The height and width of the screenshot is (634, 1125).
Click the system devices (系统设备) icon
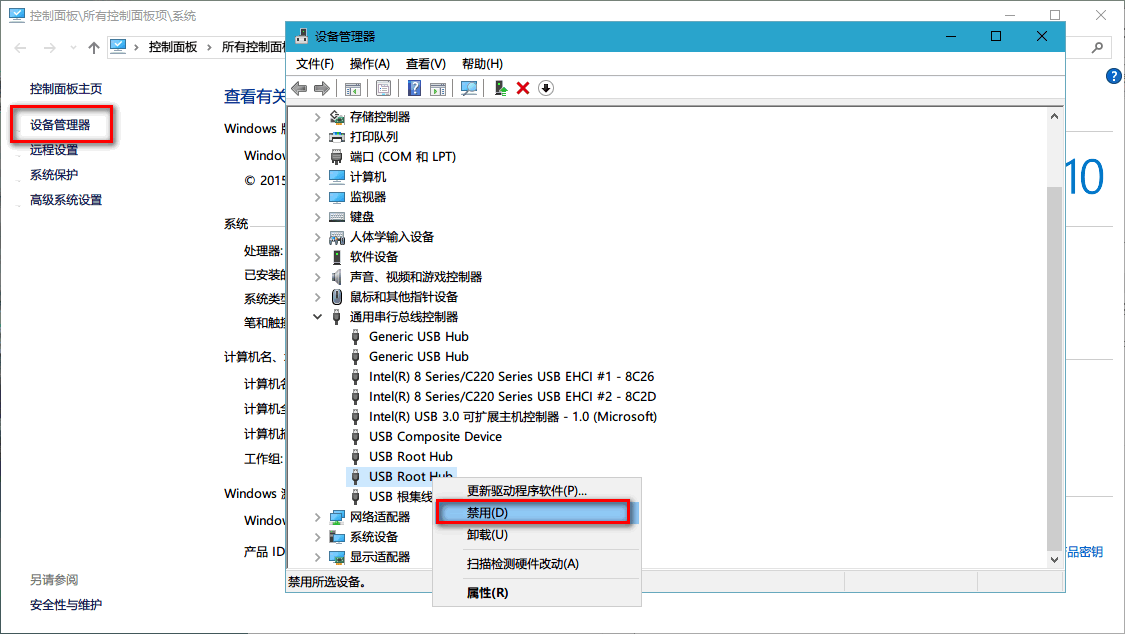point(336,537)
